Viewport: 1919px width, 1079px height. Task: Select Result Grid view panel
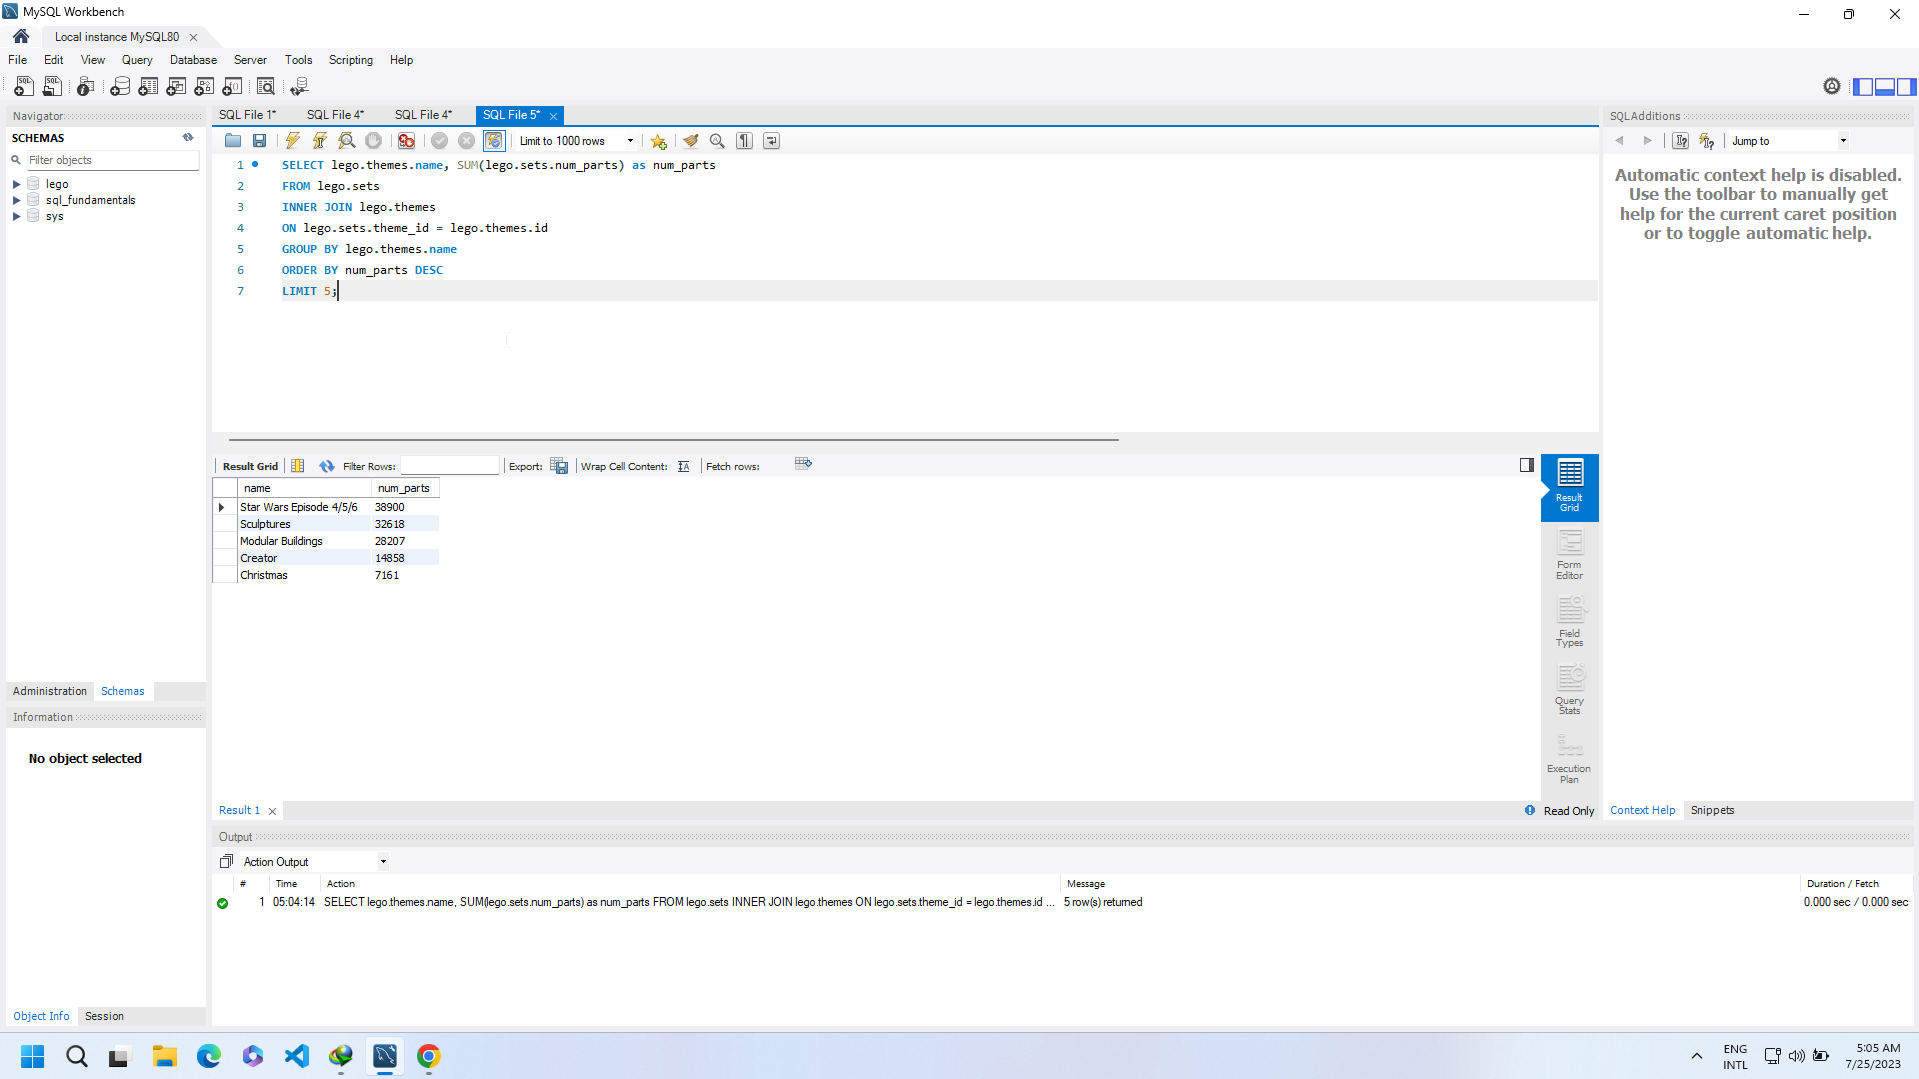point(1569,487)
